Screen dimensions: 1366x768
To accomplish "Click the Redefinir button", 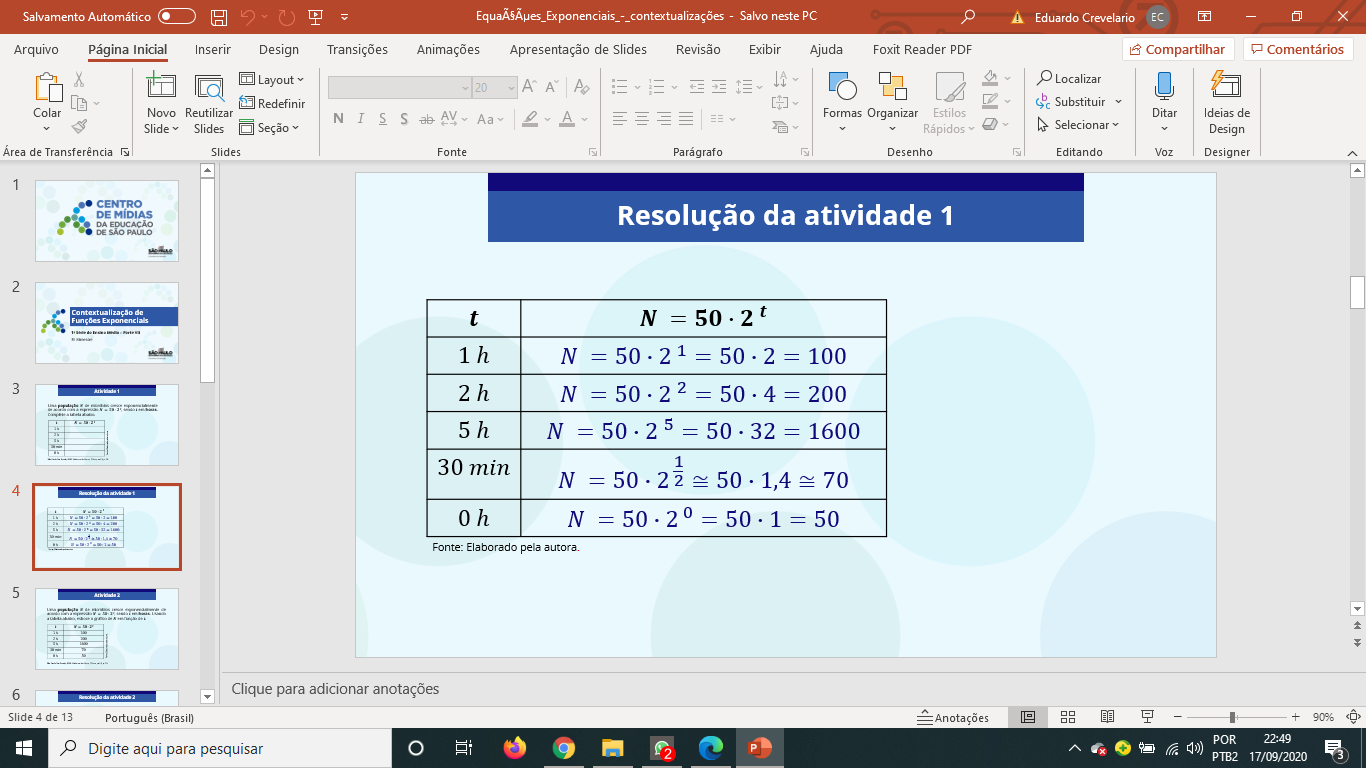I will point(273,103).
